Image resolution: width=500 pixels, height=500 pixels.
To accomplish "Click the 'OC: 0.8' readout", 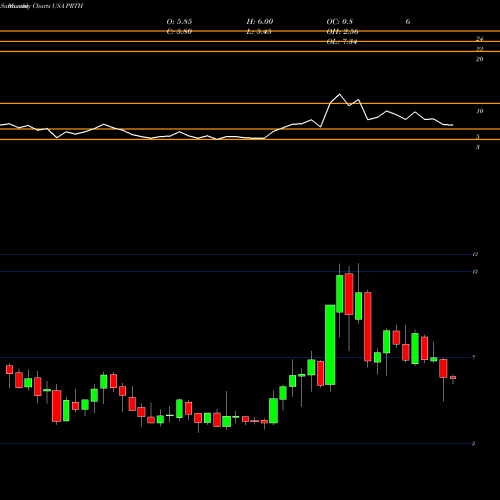I will [340, 22].
